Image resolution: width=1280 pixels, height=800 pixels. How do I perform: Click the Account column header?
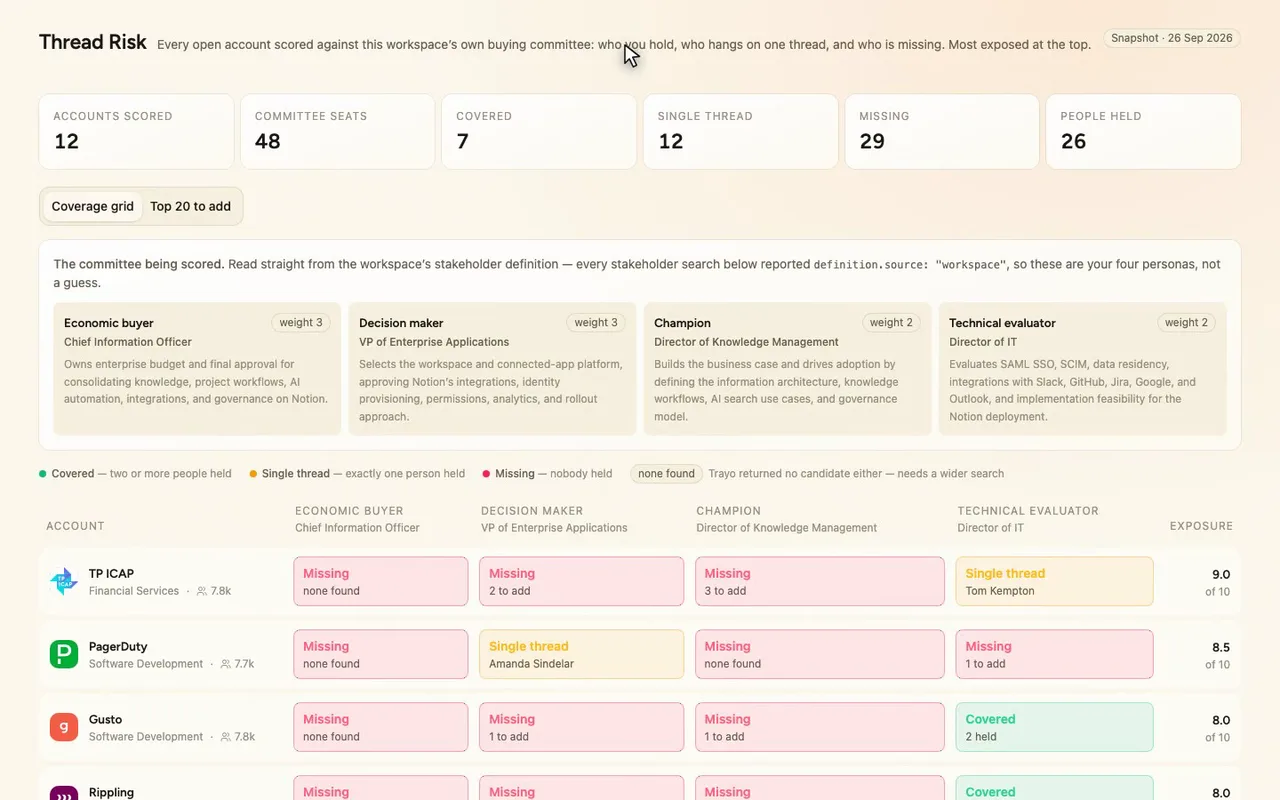click(75, 526)
